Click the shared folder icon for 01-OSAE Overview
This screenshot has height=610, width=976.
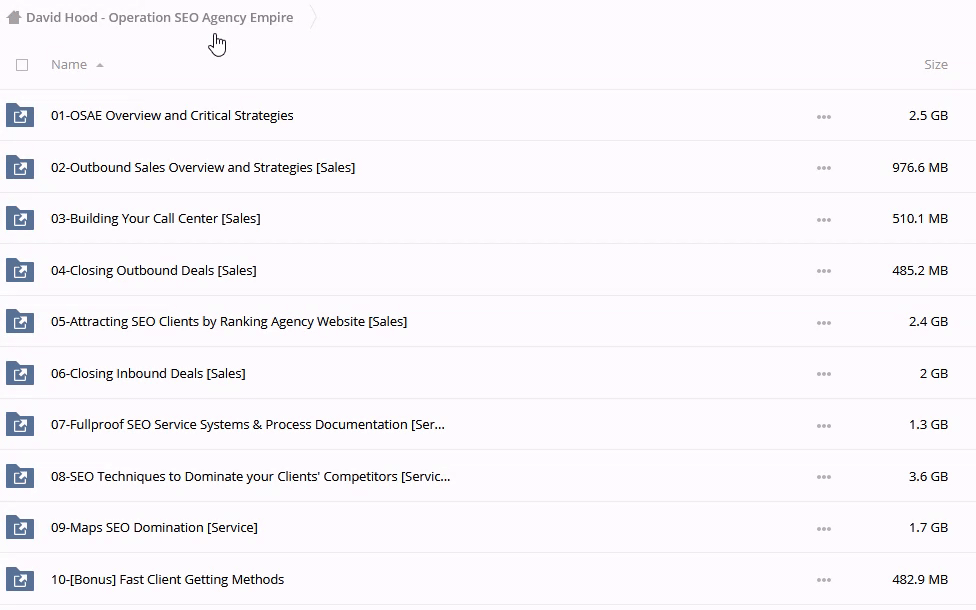(x=19, y=115)
